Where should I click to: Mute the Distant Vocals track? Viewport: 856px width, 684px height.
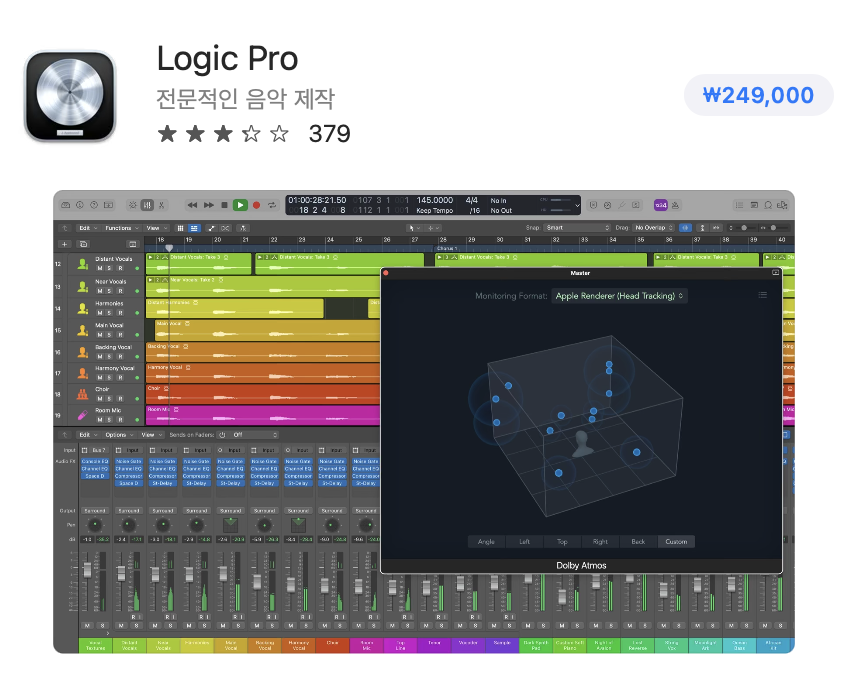coord(100,269)
